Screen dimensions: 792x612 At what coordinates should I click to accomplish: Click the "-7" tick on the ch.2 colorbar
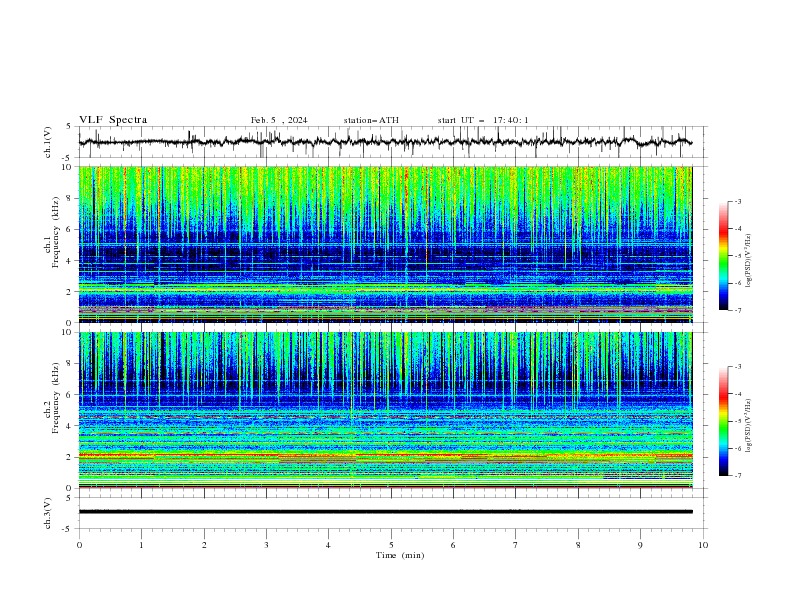(x=737, y=475)
